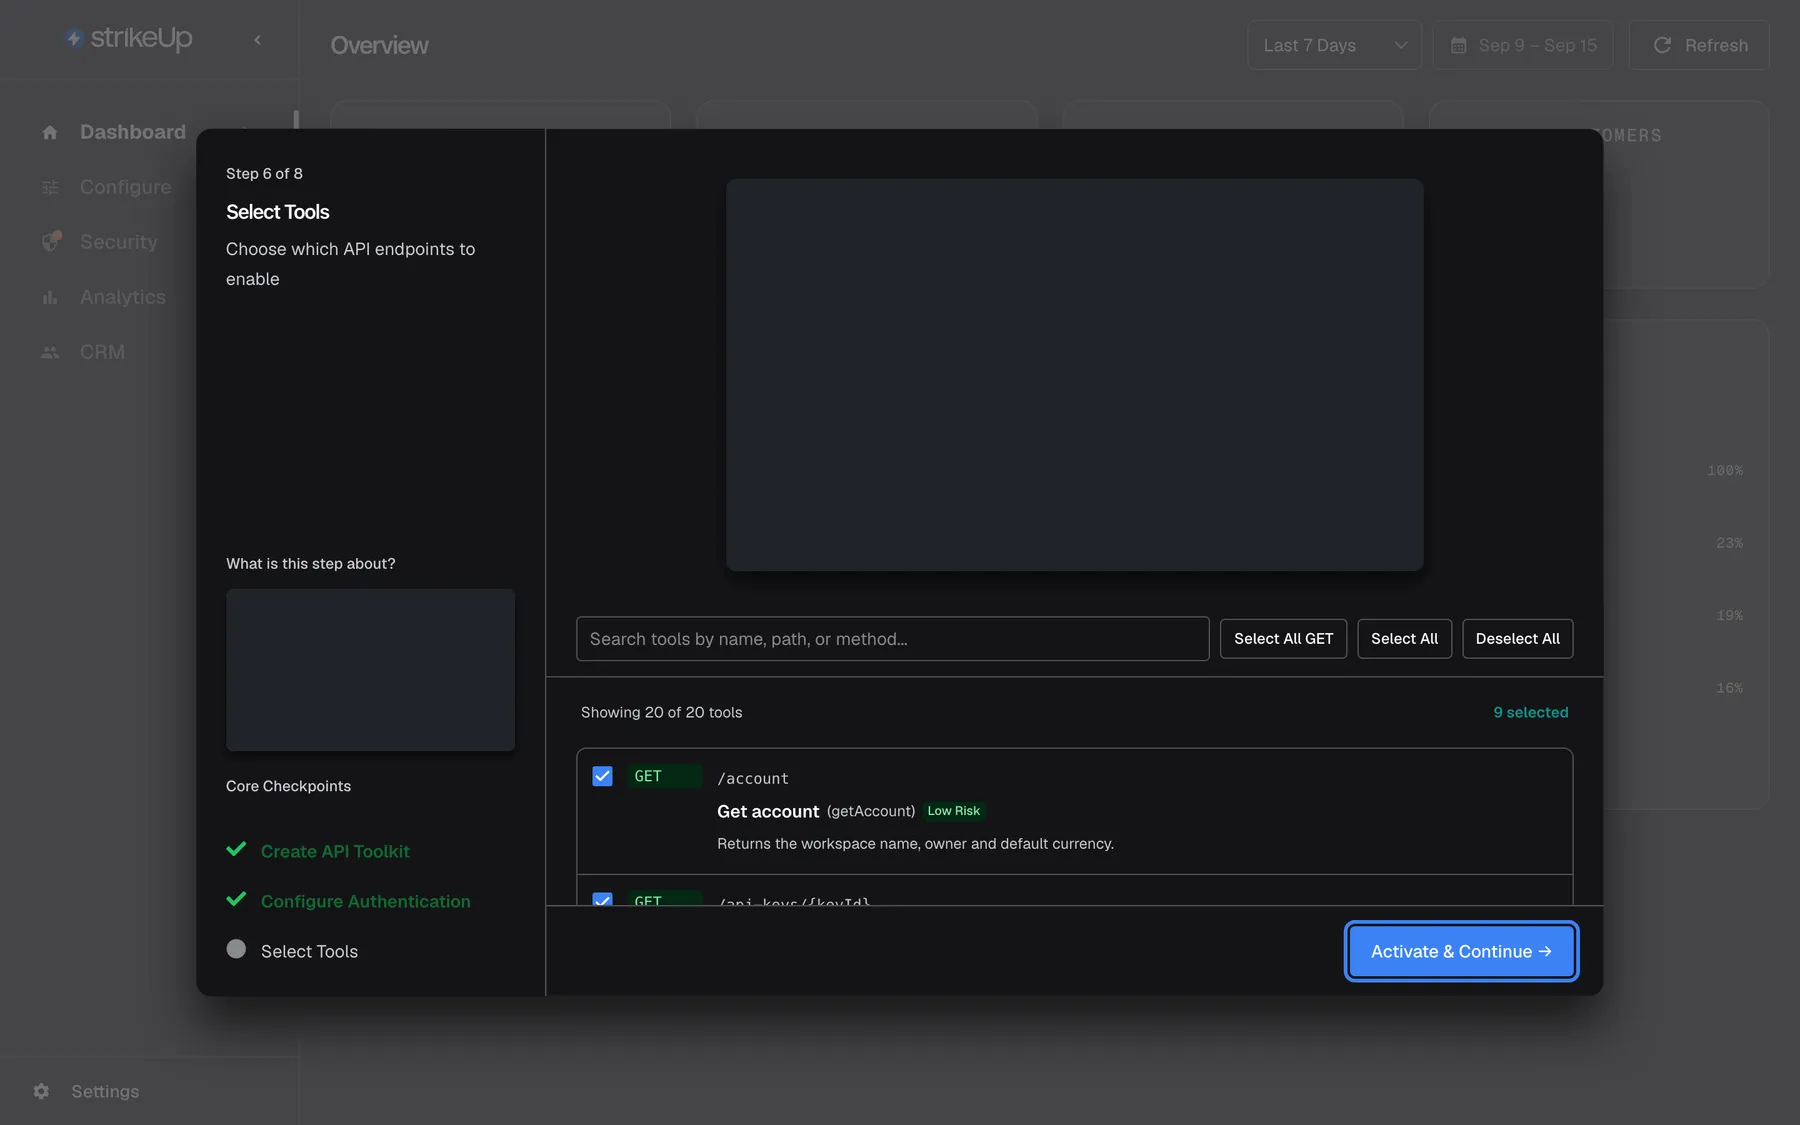Open the Sep 9 – Sep 15 date picker
The image size is (1800, 1125).
point(1523,45)
